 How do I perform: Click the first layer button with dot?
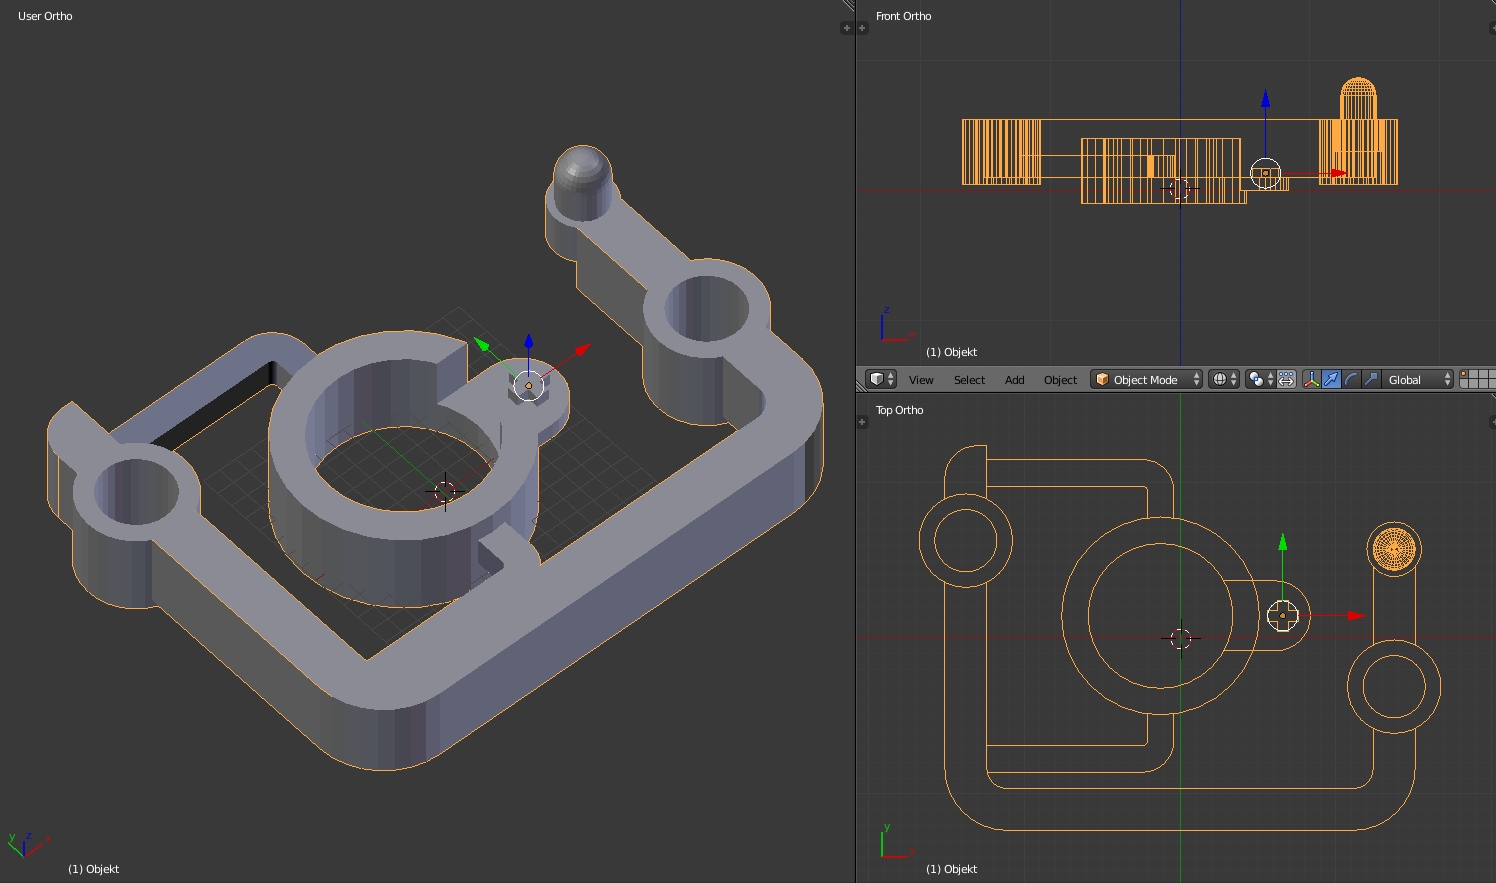click(x=1464, y=375)
